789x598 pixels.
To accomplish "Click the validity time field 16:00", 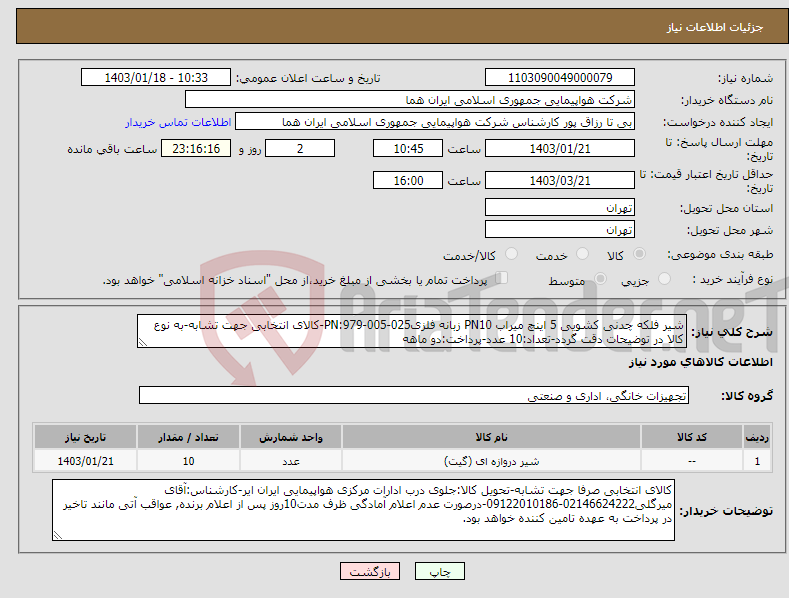I will point(408,180).
